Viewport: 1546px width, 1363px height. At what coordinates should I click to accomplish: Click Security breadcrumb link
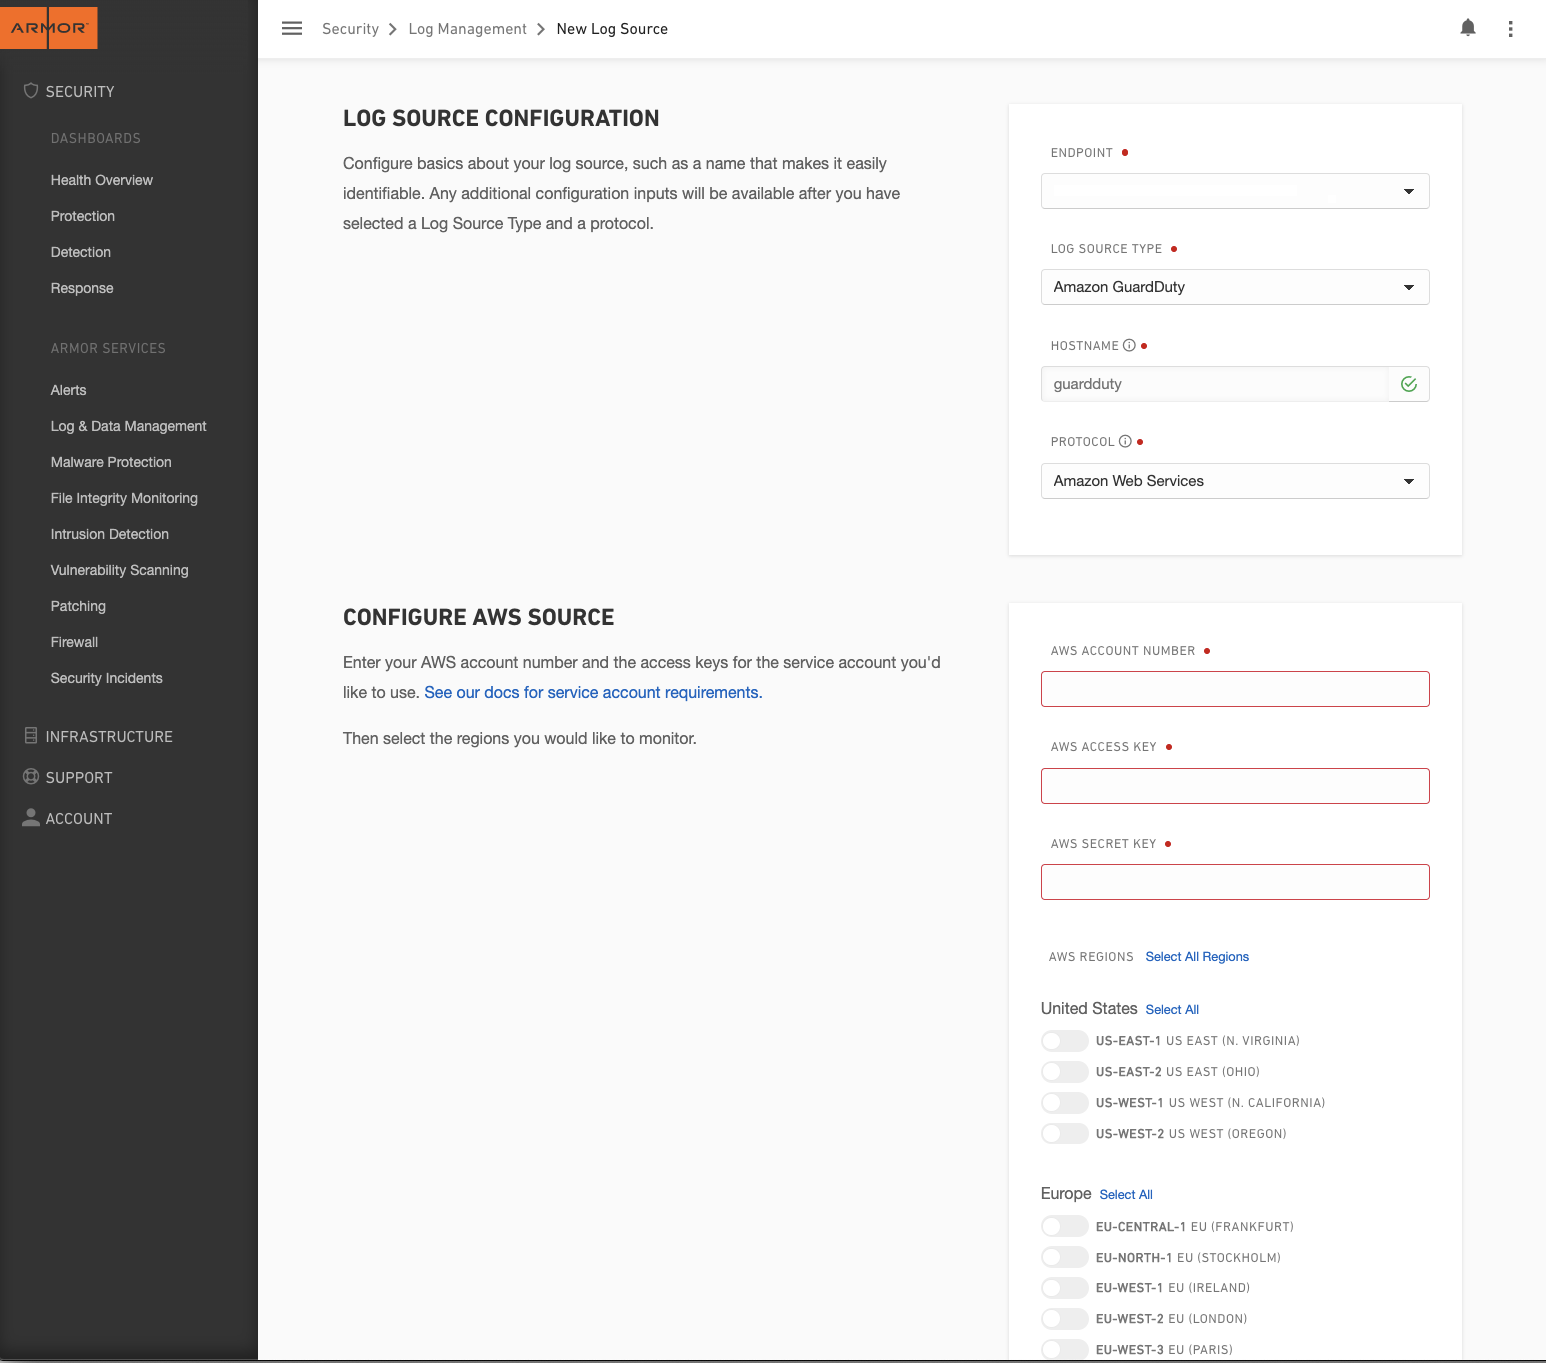350,29
